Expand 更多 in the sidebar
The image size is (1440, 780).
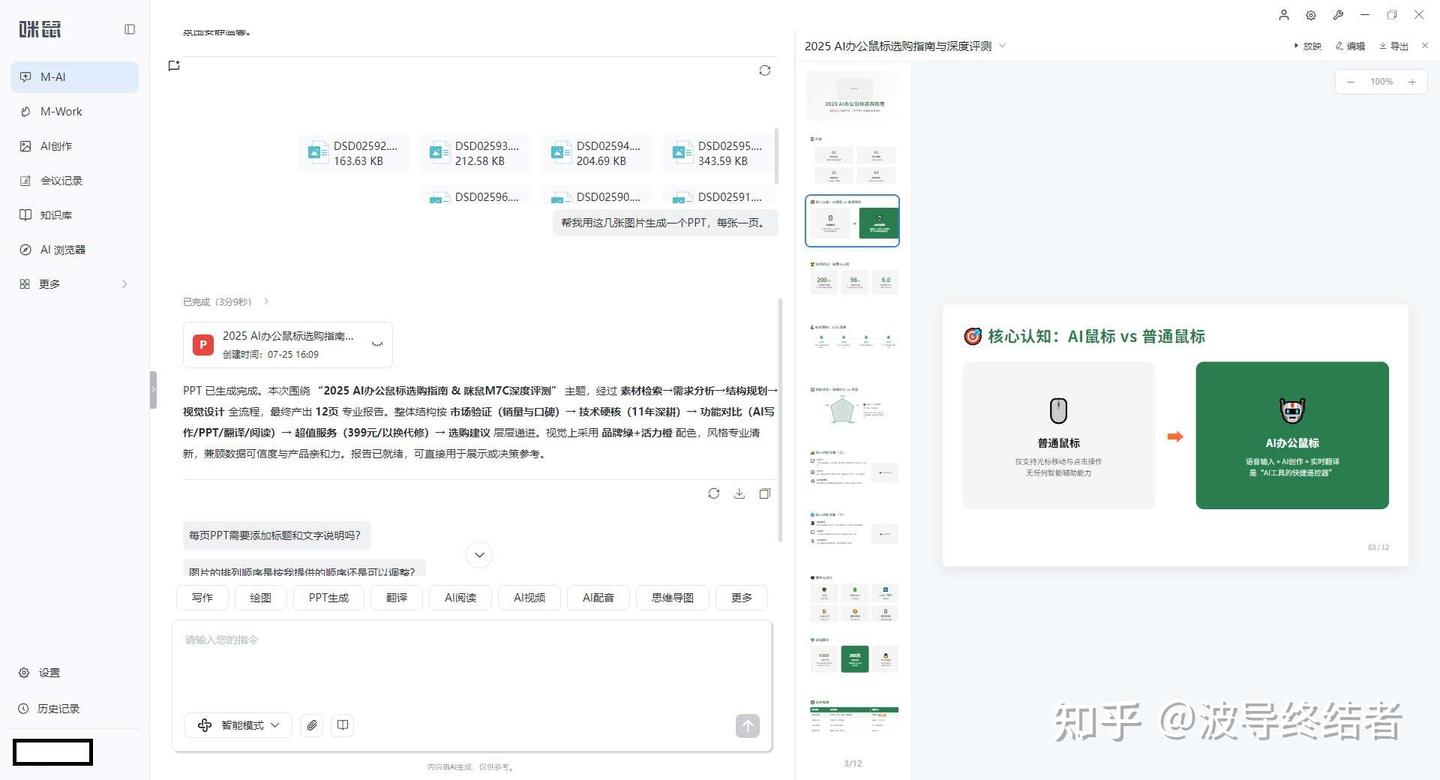[x=75, y=284]
